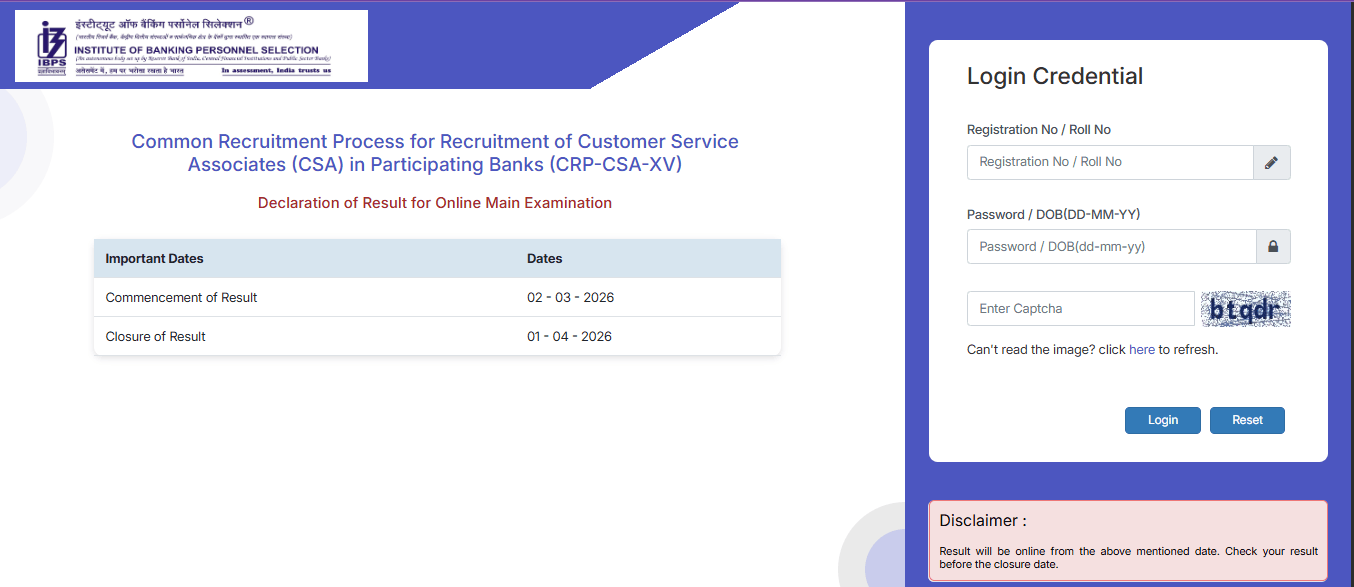Click the lock icon beside Password field
The image size is (1354, 587).
point(1271,246)
